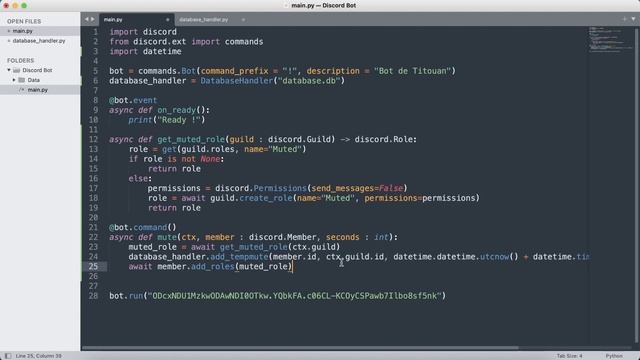Click the minimap code preview
640x360 pixels.
click(x=610, y=40)
